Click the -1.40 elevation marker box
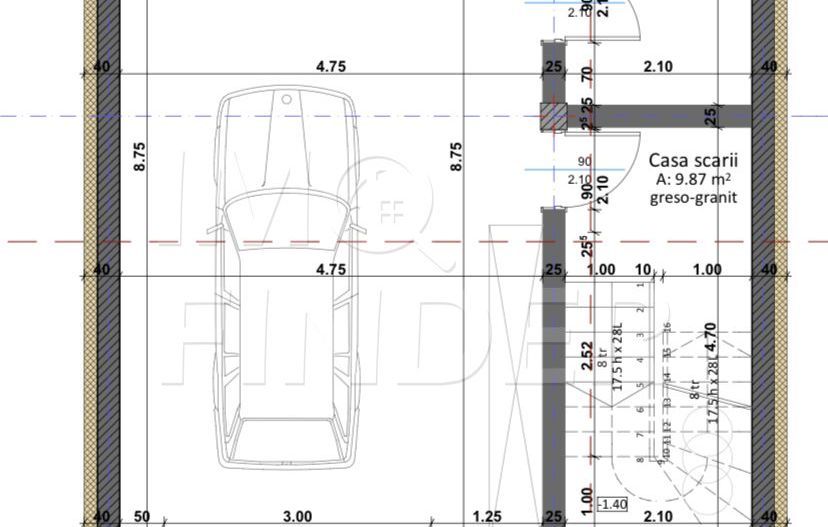The height and width of the screenshot is (527, 828). pos(611,504)
